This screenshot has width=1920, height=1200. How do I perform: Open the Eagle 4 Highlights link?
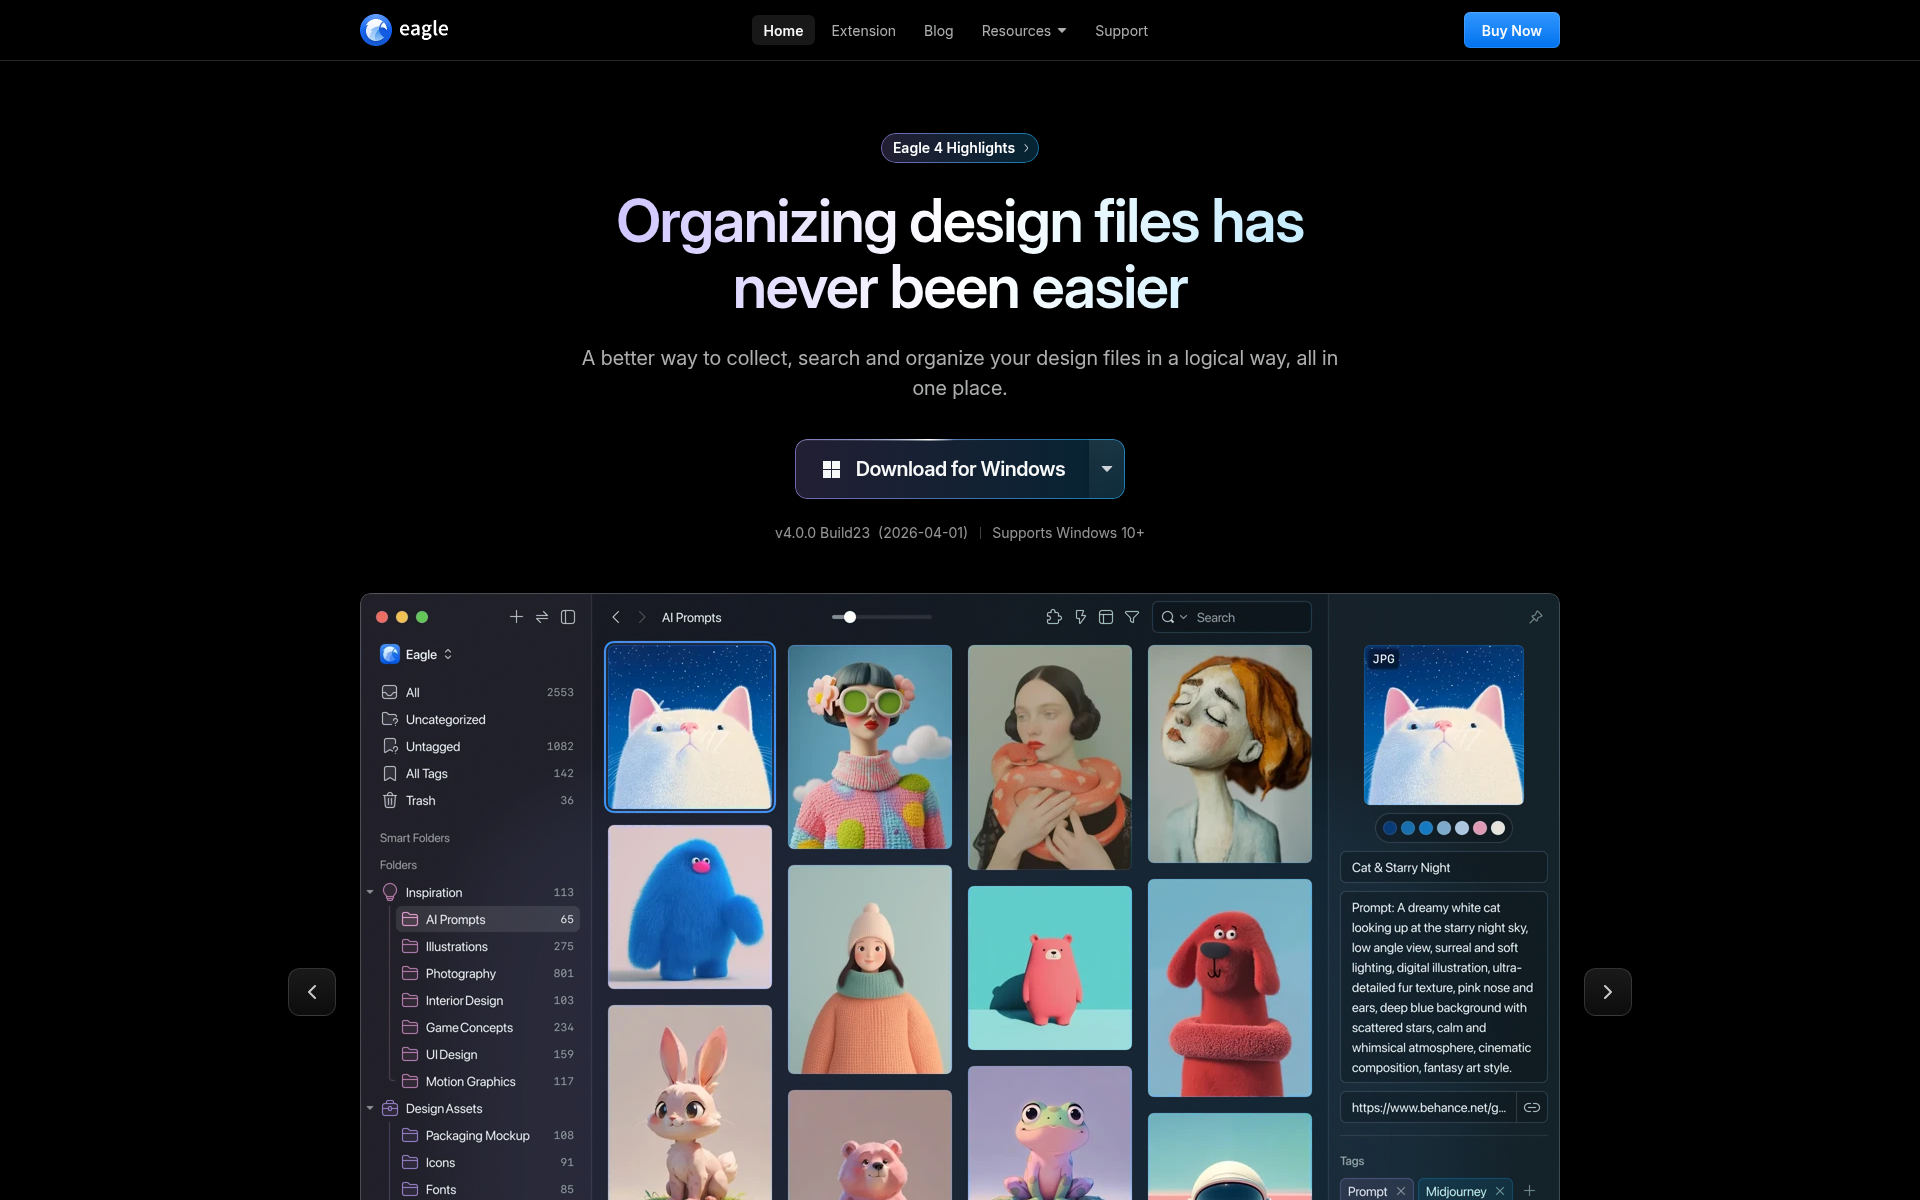click(960, 148)
